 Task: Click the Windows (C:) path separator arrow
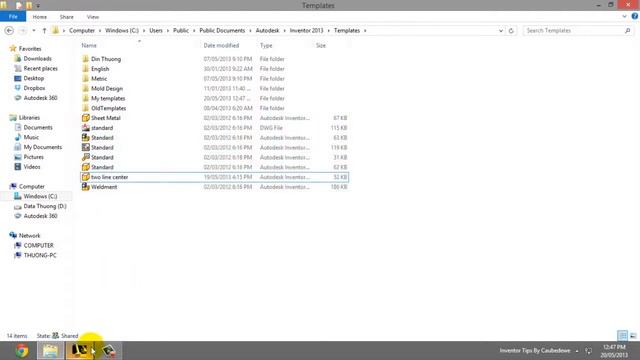pyautogui.click(x=144, y=31)
